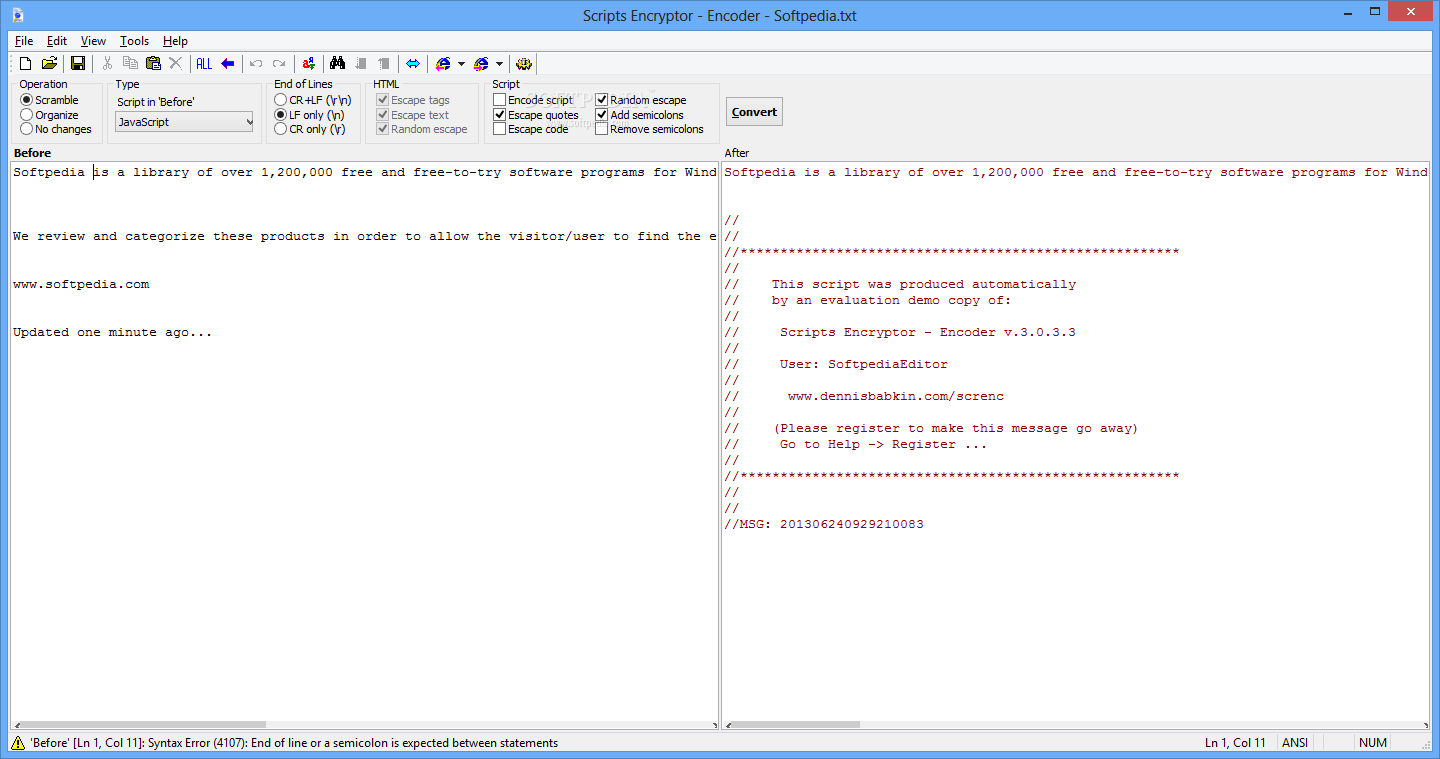1440x759 pixels.
Task: Select the Scramble operation
Action: click(49, 100)
